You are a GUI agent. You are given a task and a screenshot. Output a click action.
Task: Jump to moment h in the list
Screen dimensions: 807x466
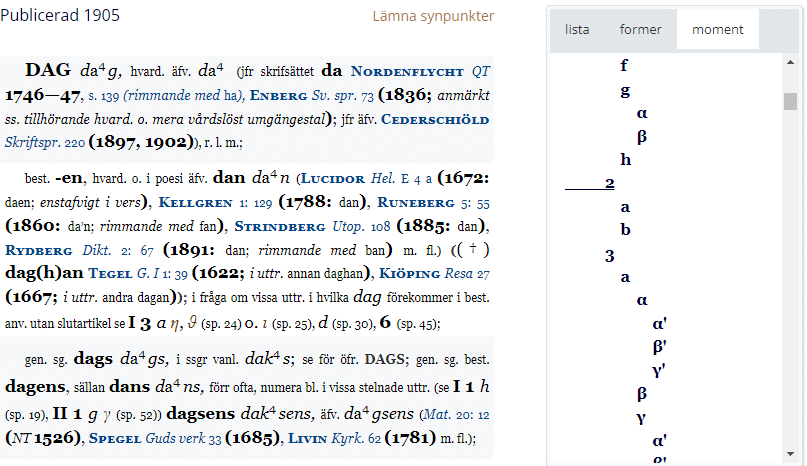coord(626,159)
